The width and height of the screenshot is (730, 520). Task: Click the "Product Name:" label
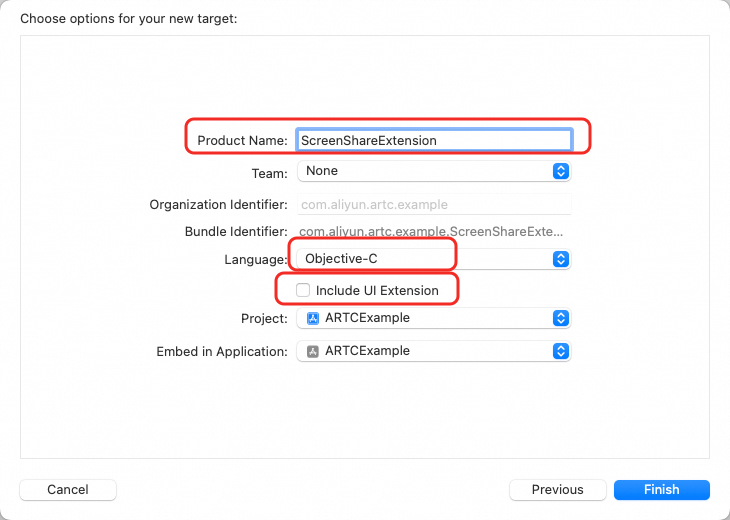coord(242,140)
